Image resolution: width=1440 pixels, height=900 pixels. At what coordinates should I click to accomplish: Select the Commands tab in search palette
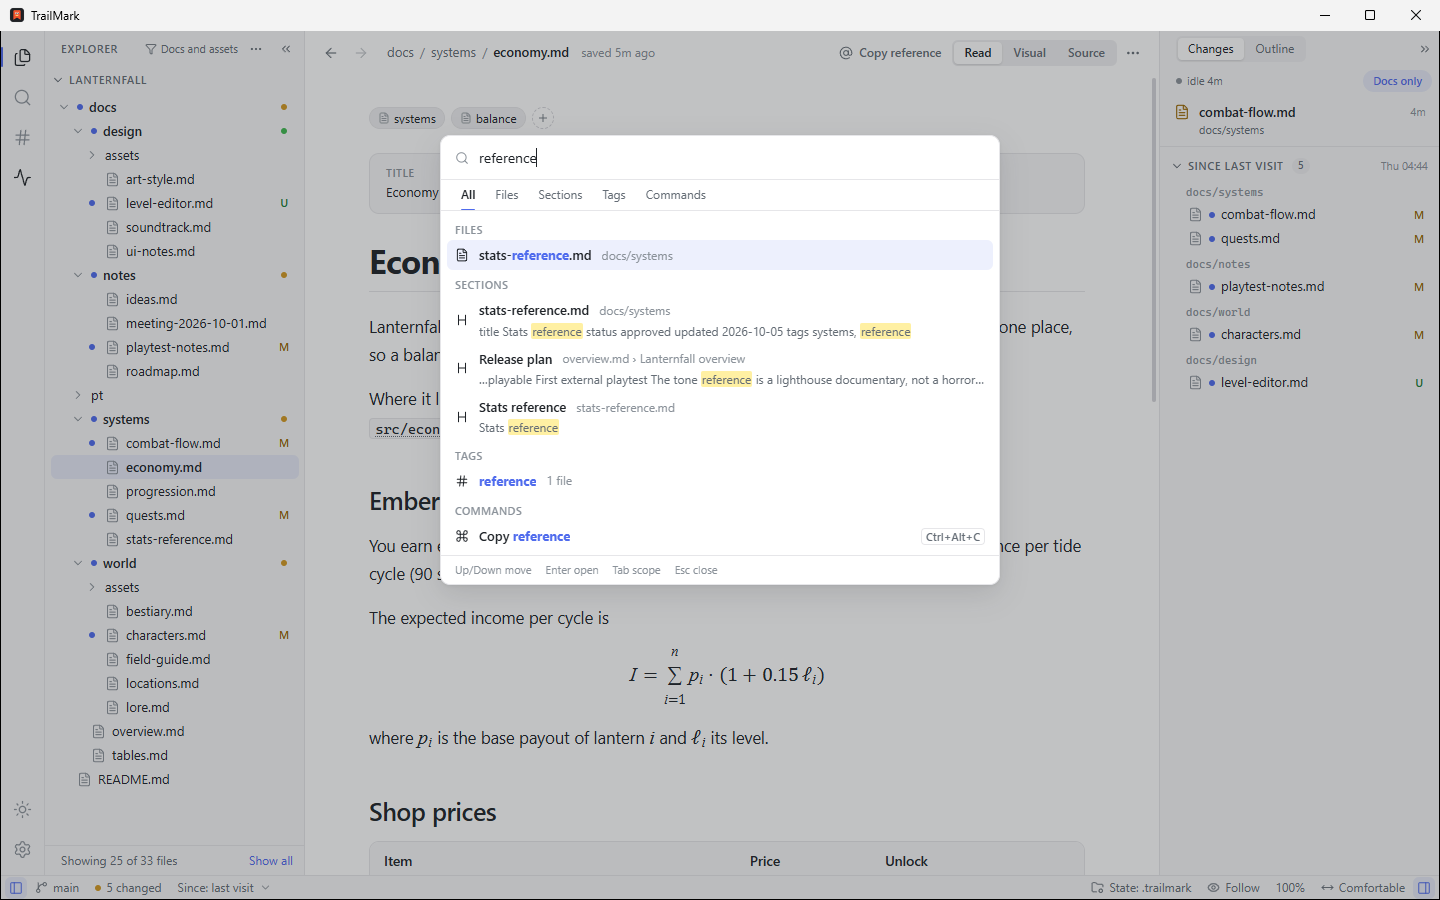(675, 195)
